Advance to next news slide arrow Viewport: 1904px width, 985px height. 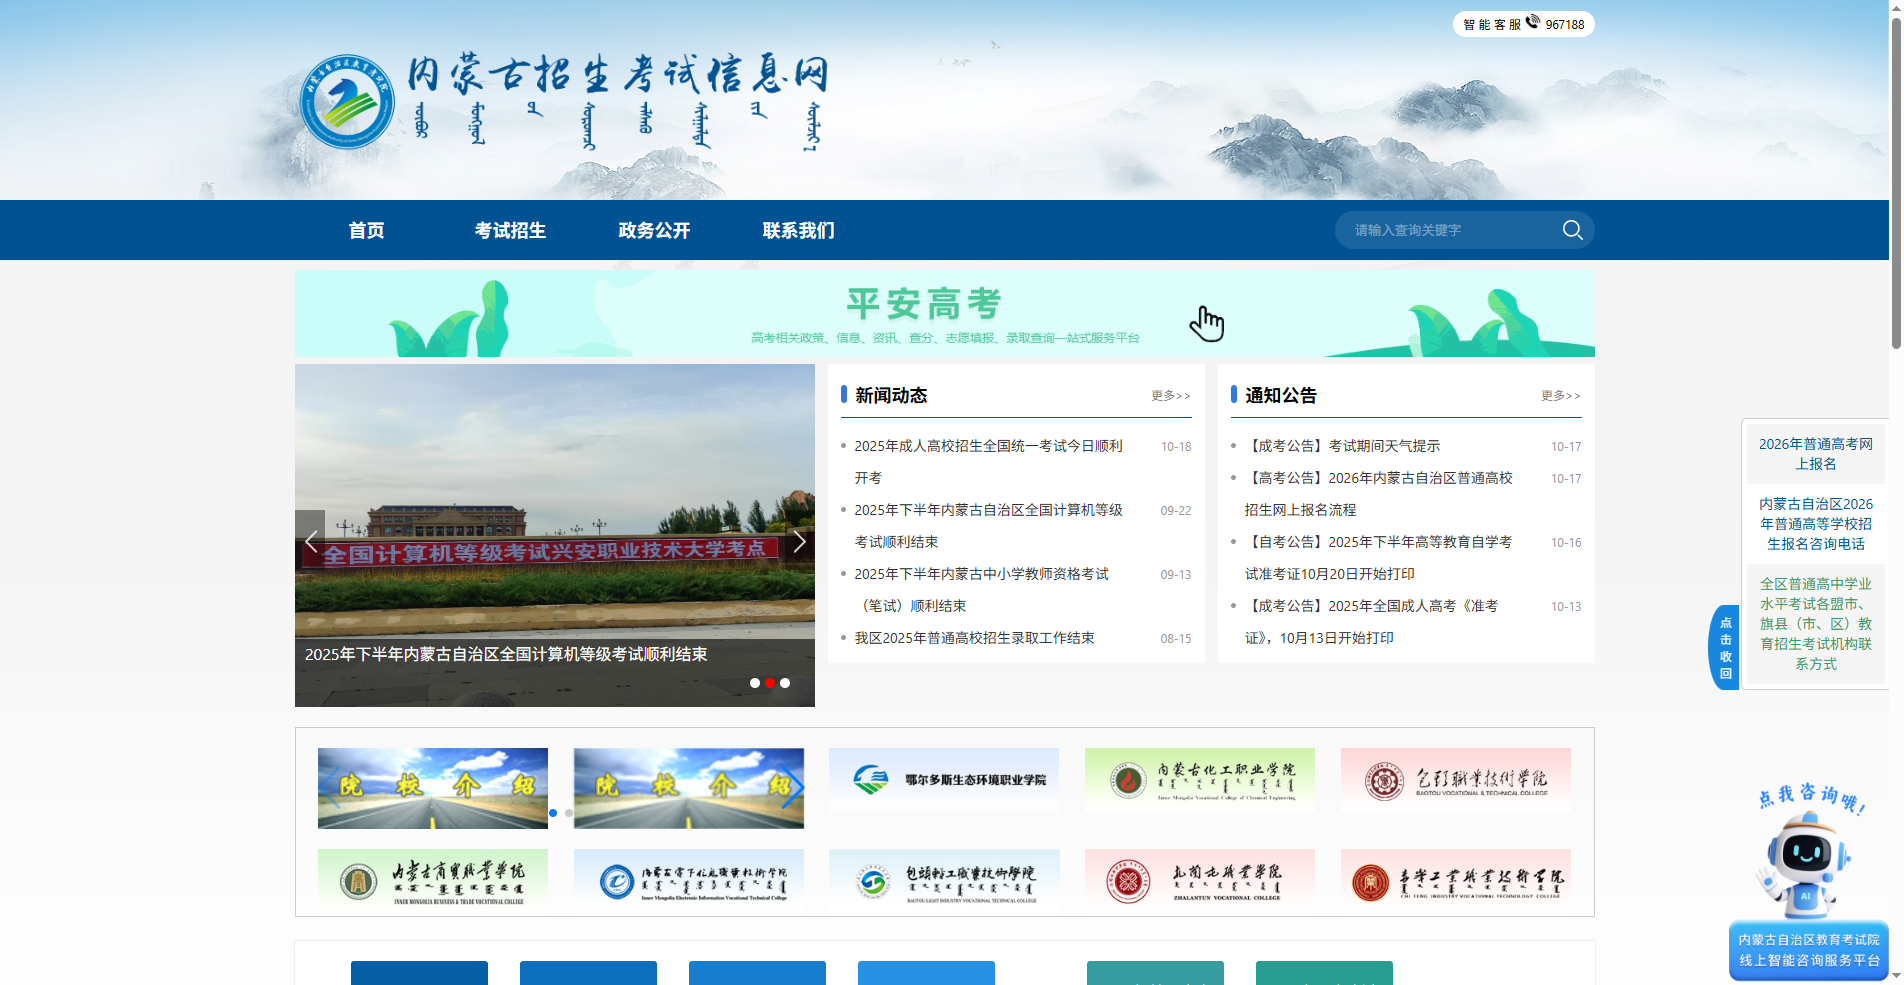[x=799, y=542]
